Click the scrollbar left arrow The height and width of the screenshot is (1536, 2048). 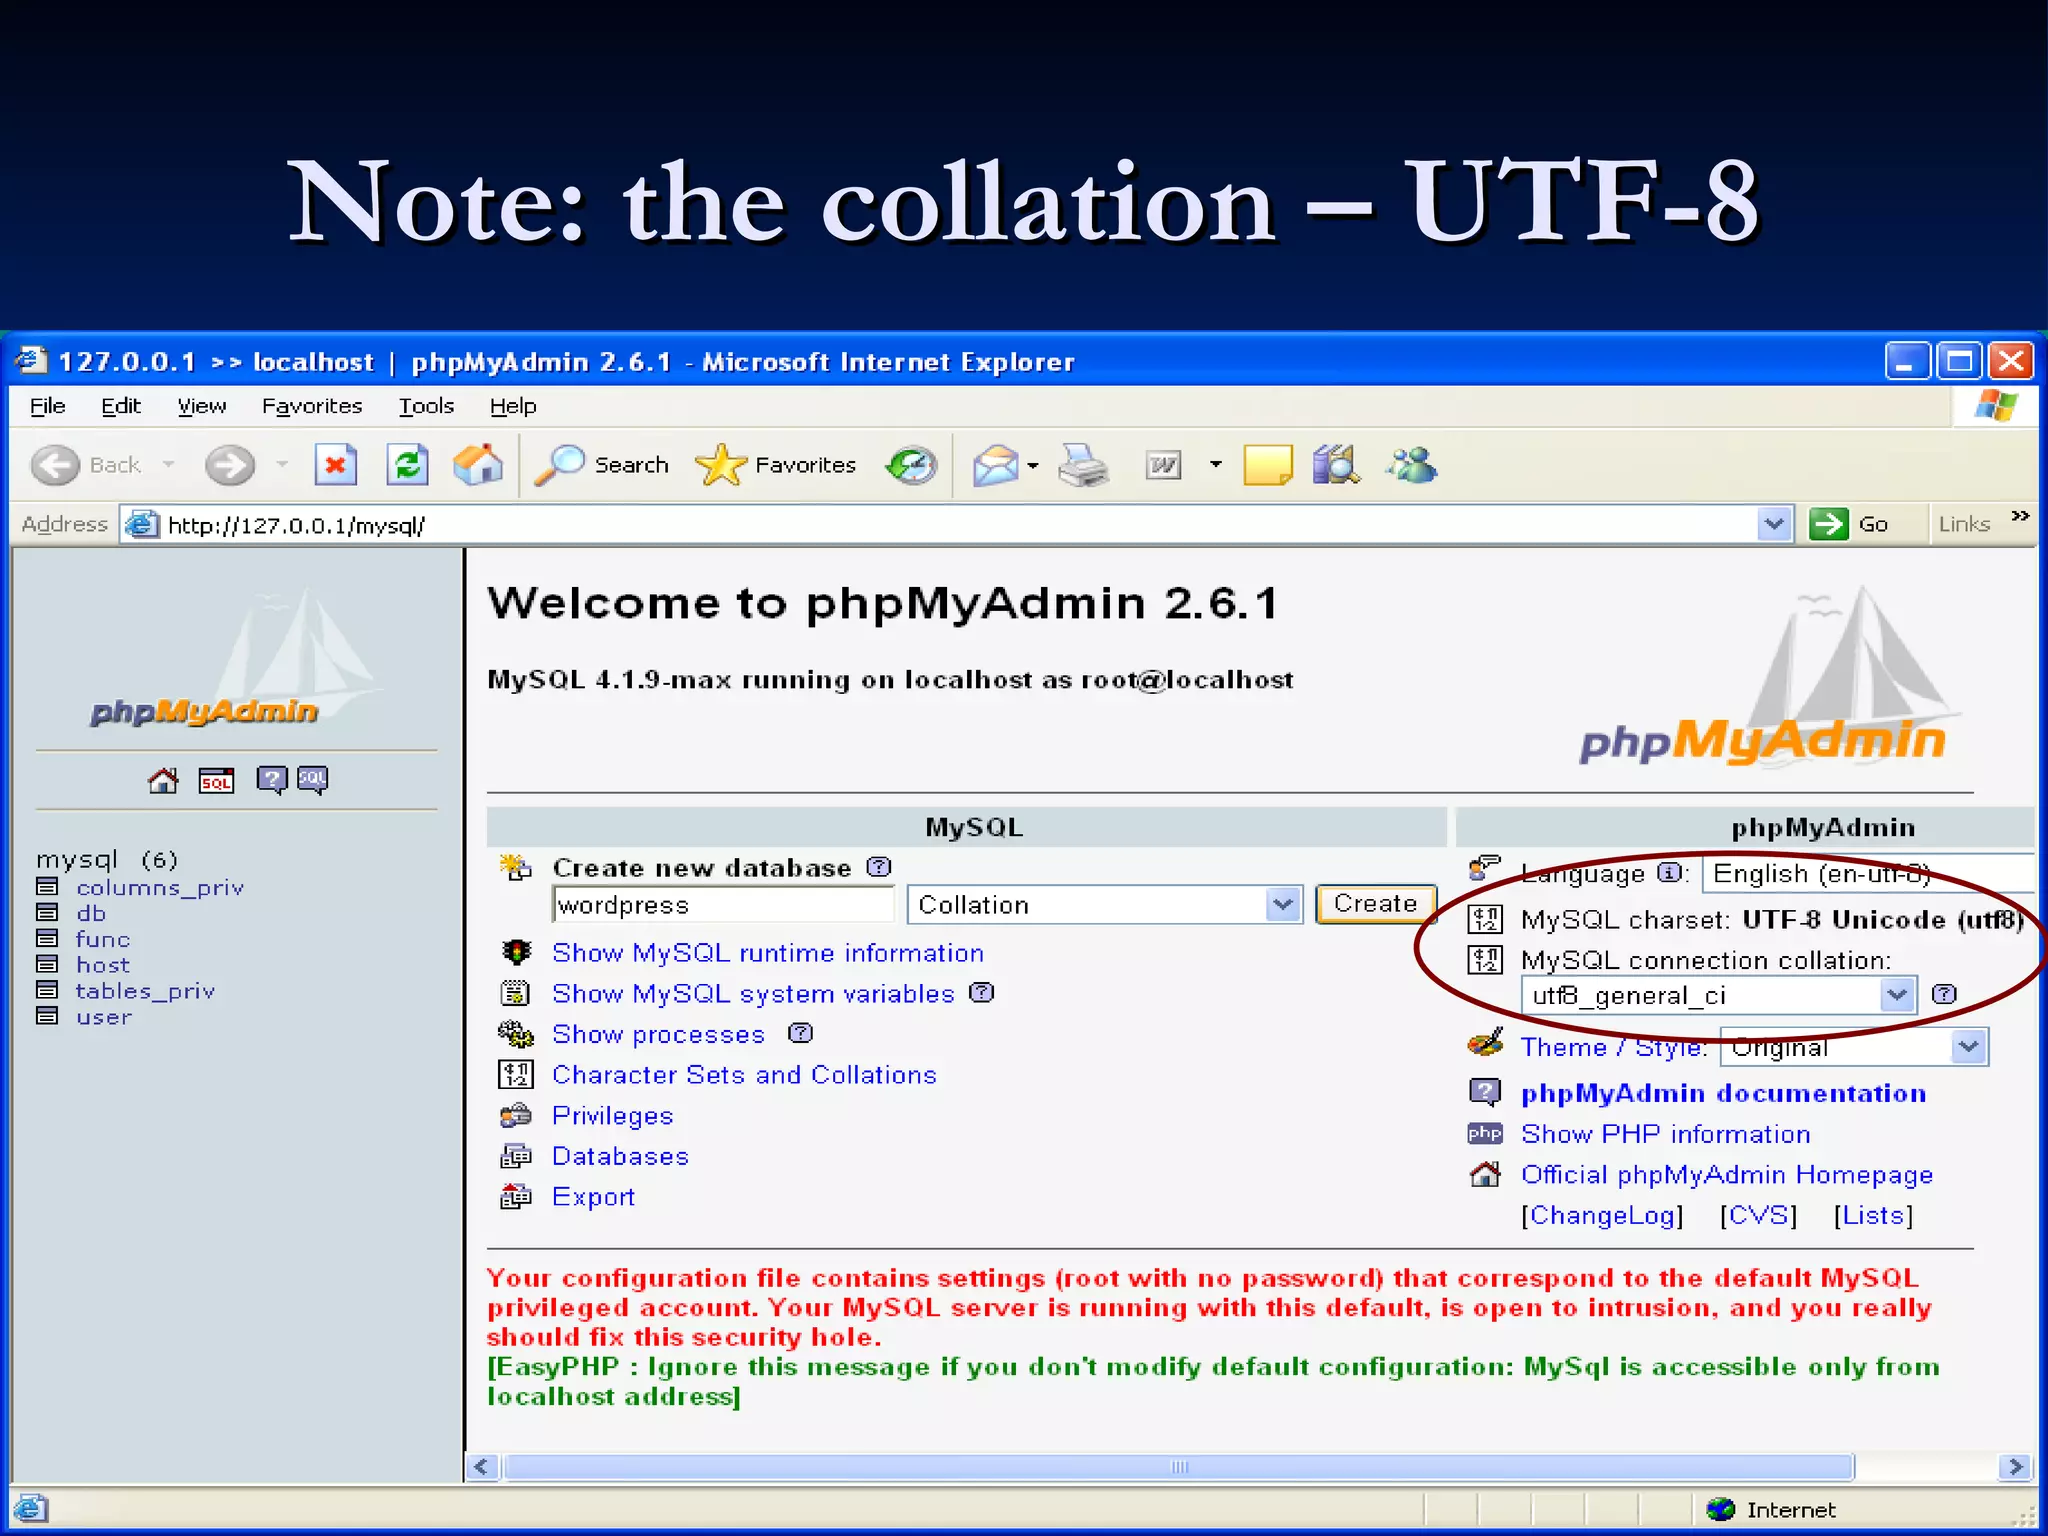point(483,1467)
